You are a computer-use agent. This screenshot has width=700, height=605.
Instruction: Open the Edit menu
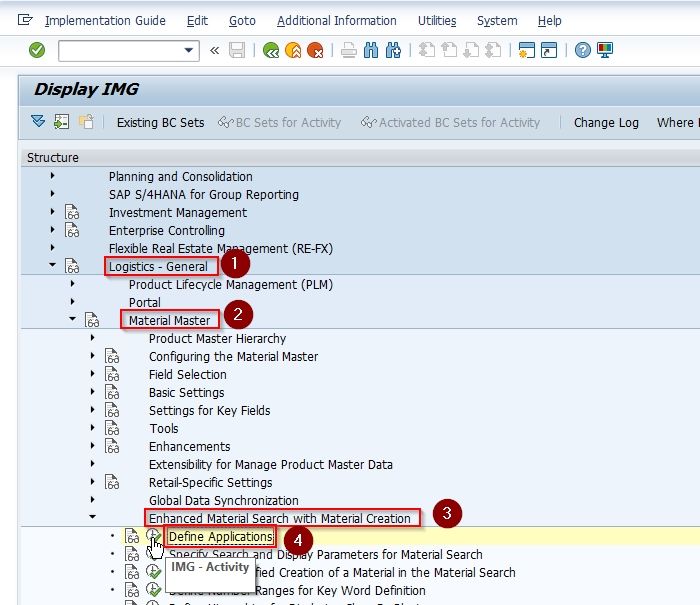pos(197,21)
